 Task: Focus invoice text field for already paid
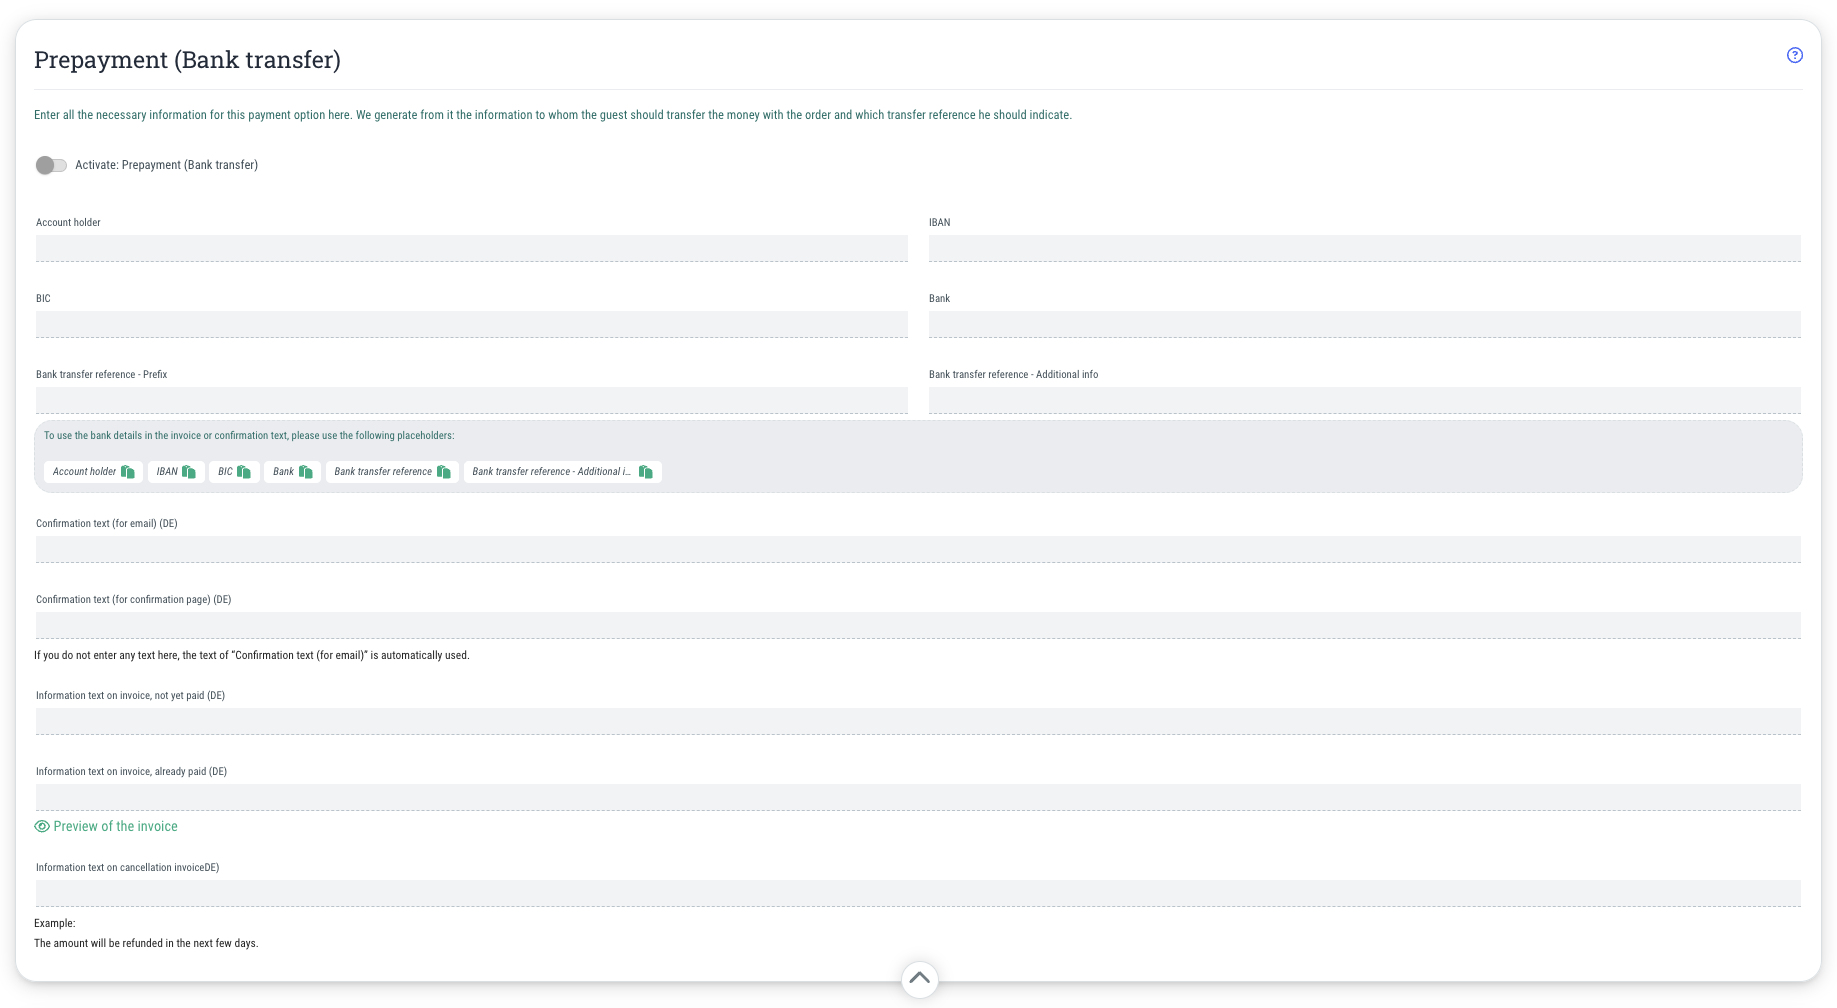point(918,797)
